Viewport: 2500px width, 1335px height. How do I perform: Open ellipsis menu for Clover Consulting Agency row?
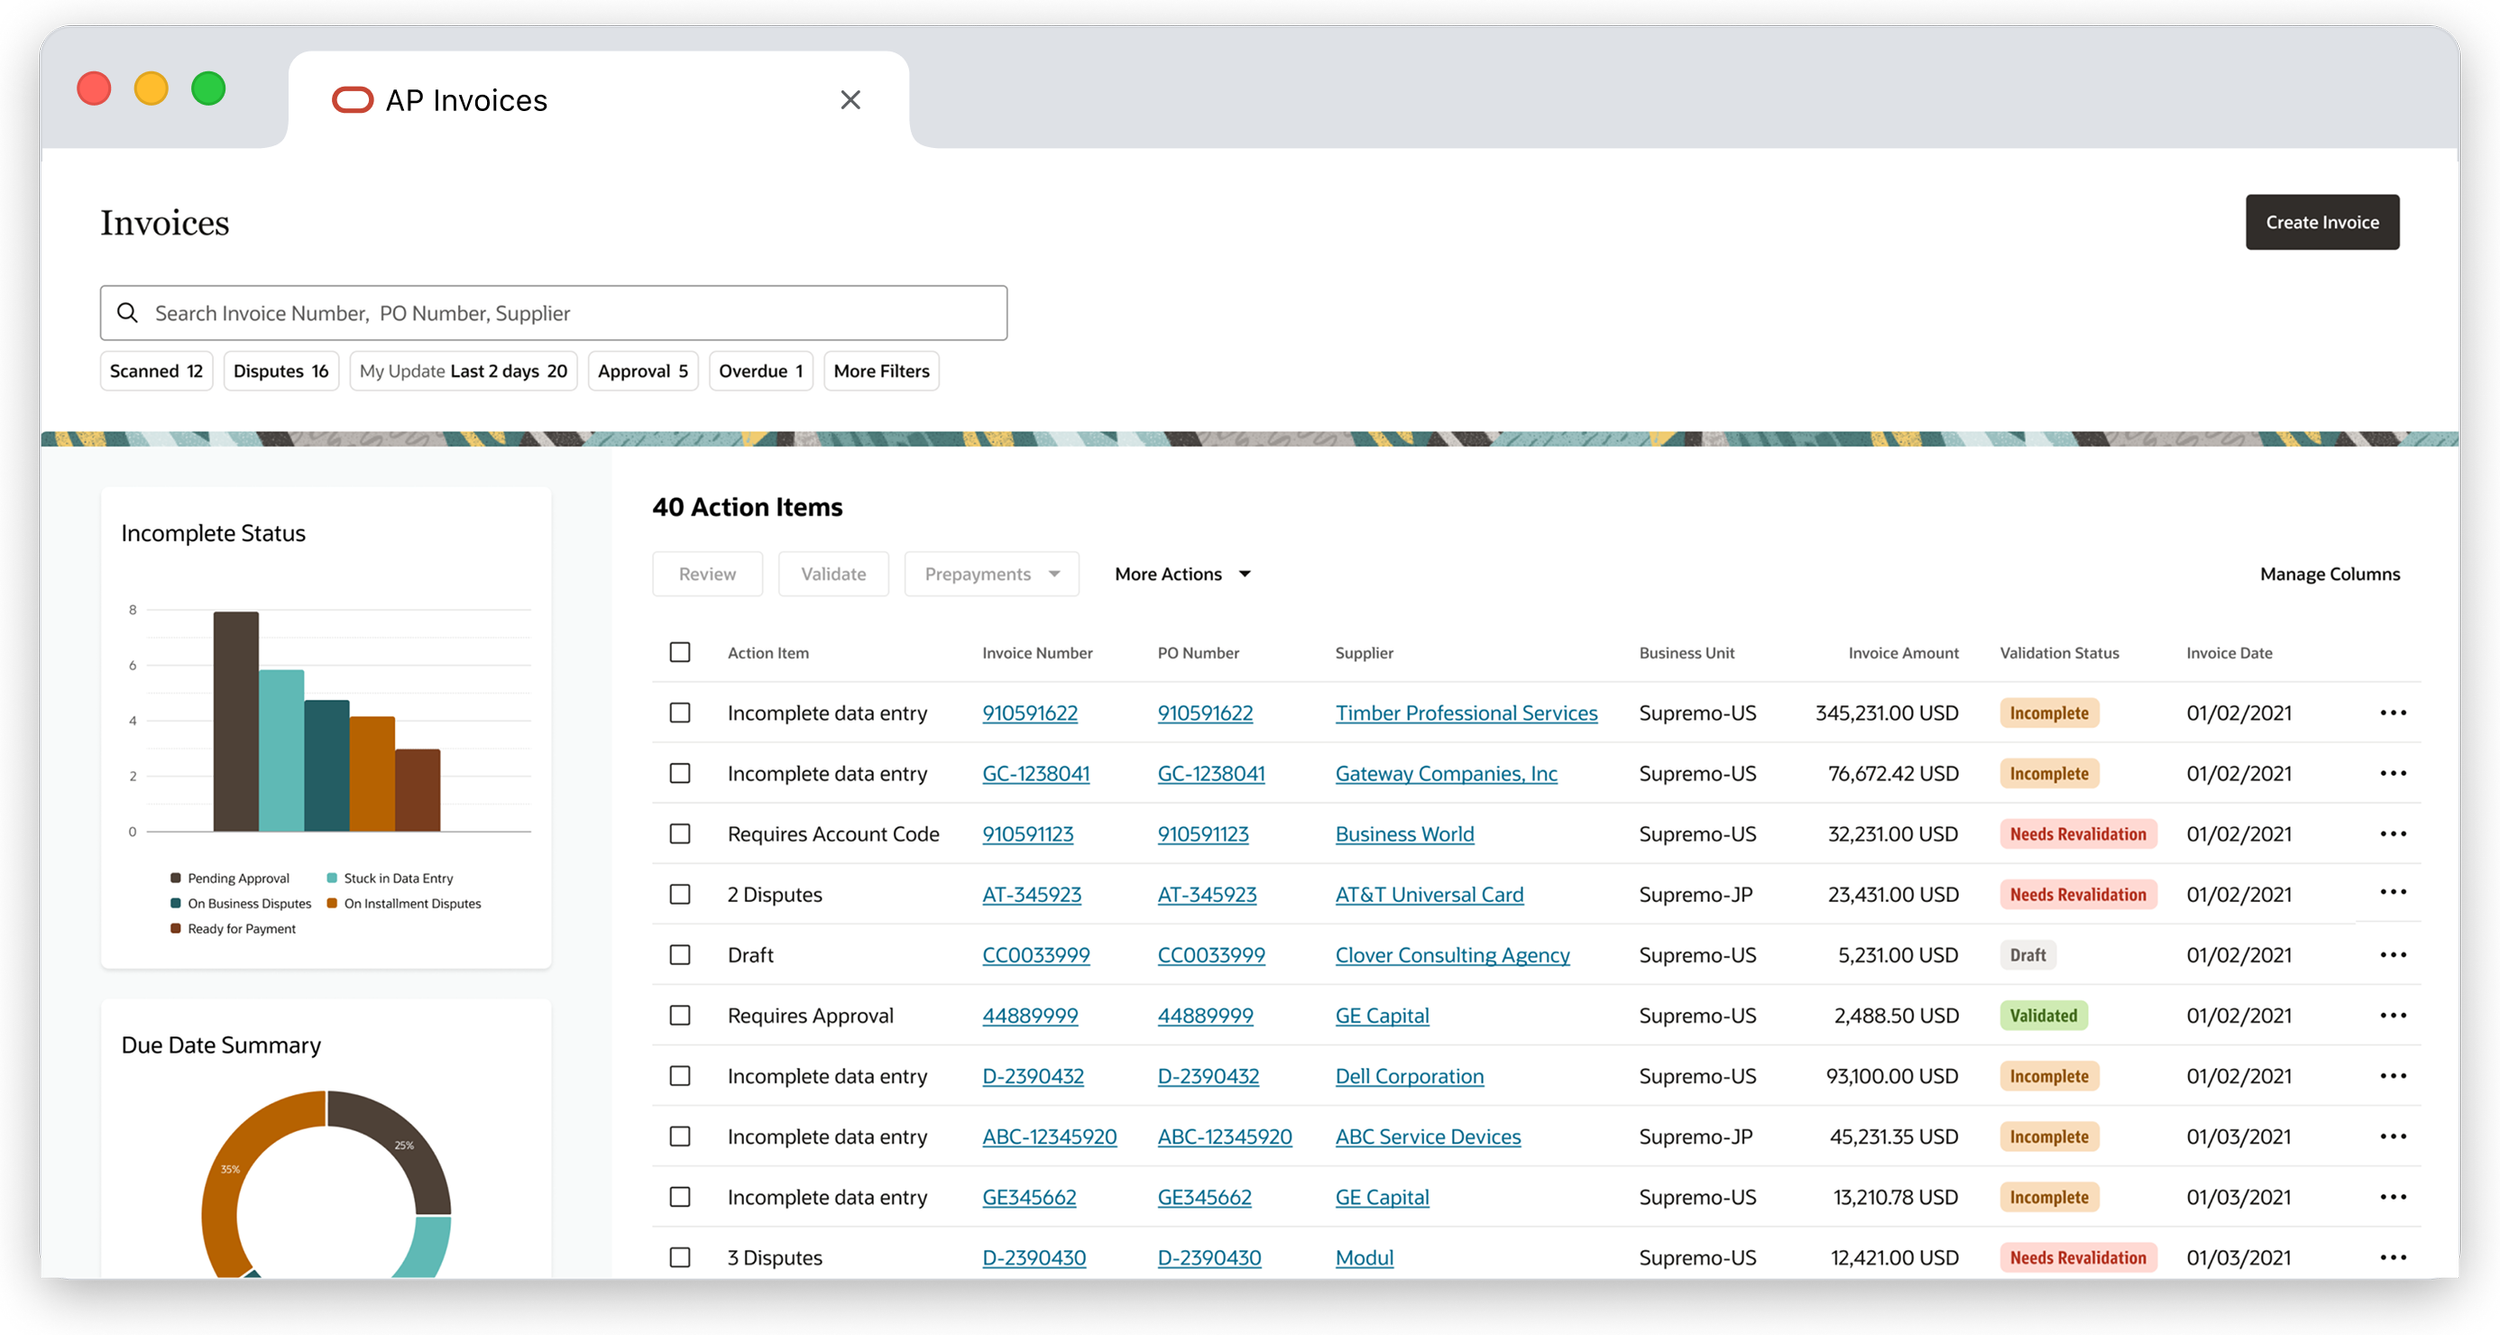[x=2392, y=955]
